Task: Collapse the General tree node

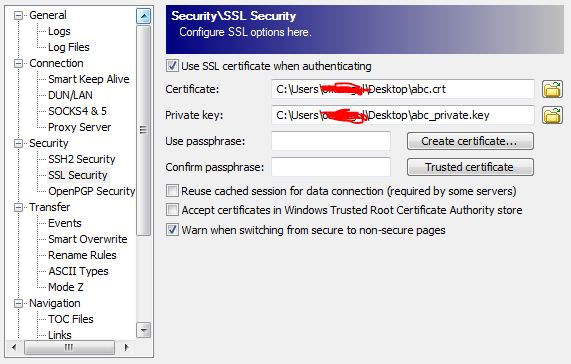Action: tap(18, 15)
